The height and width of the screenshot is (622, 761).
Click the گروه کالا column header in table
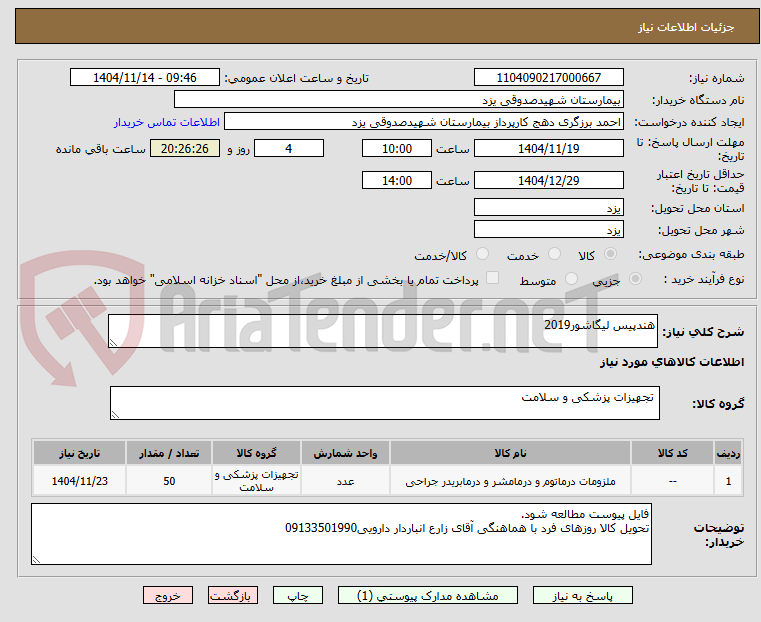256,453
